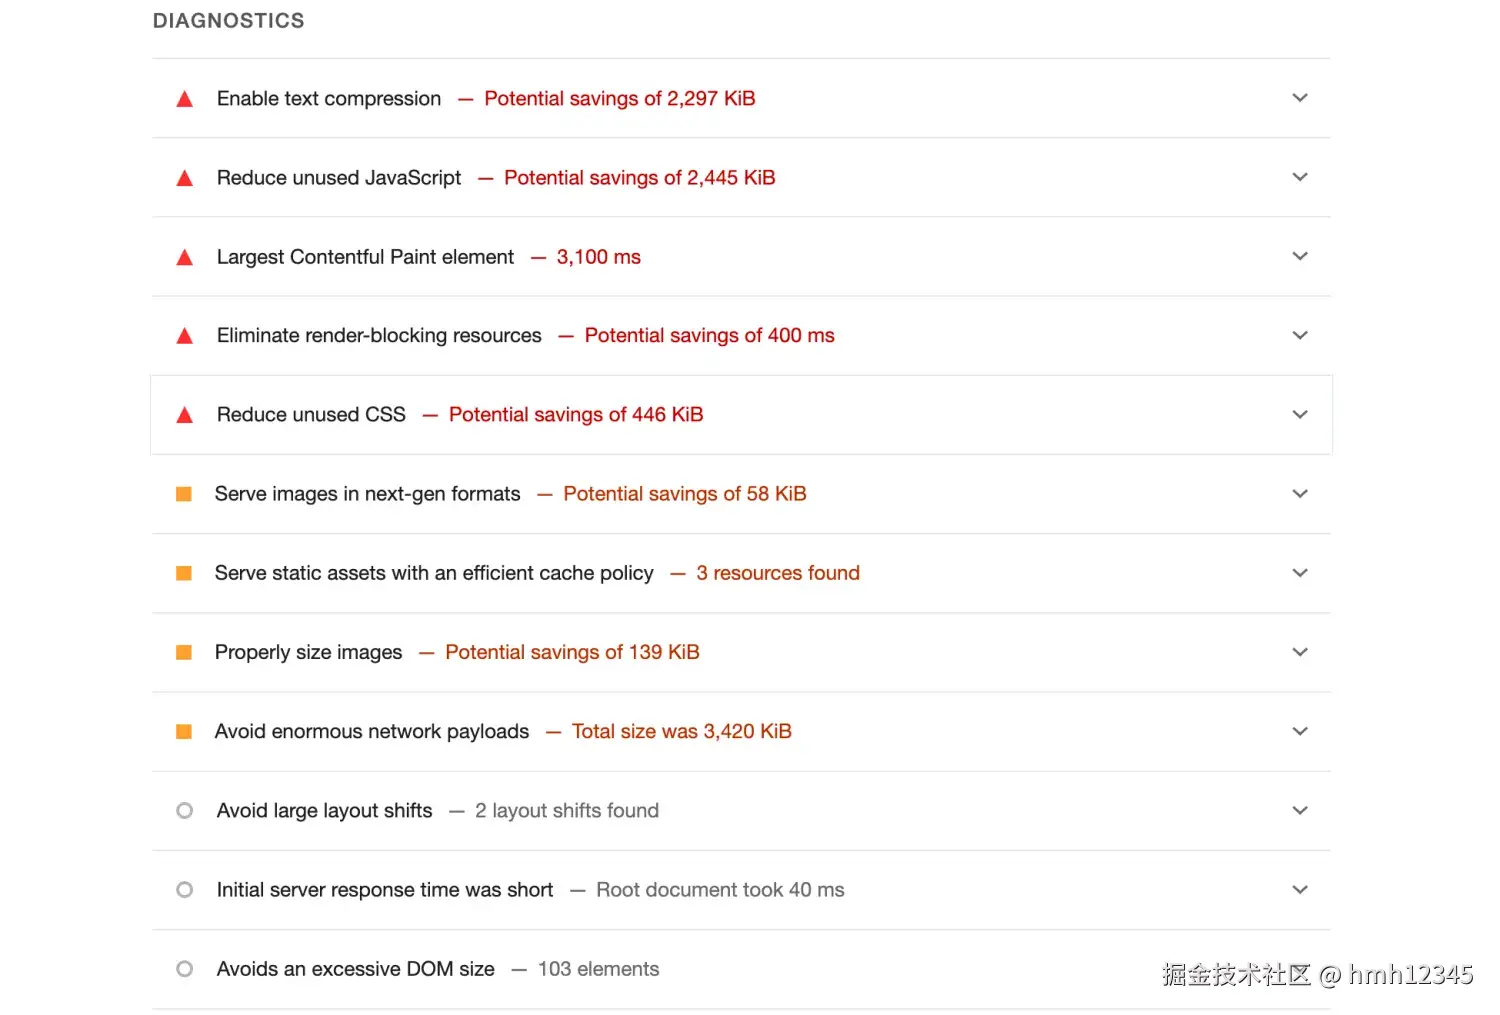This screenshot has height=1015, width=1500.
Task: Click orange square next to Serve images in next-gen formats
Action: (184, 494)
